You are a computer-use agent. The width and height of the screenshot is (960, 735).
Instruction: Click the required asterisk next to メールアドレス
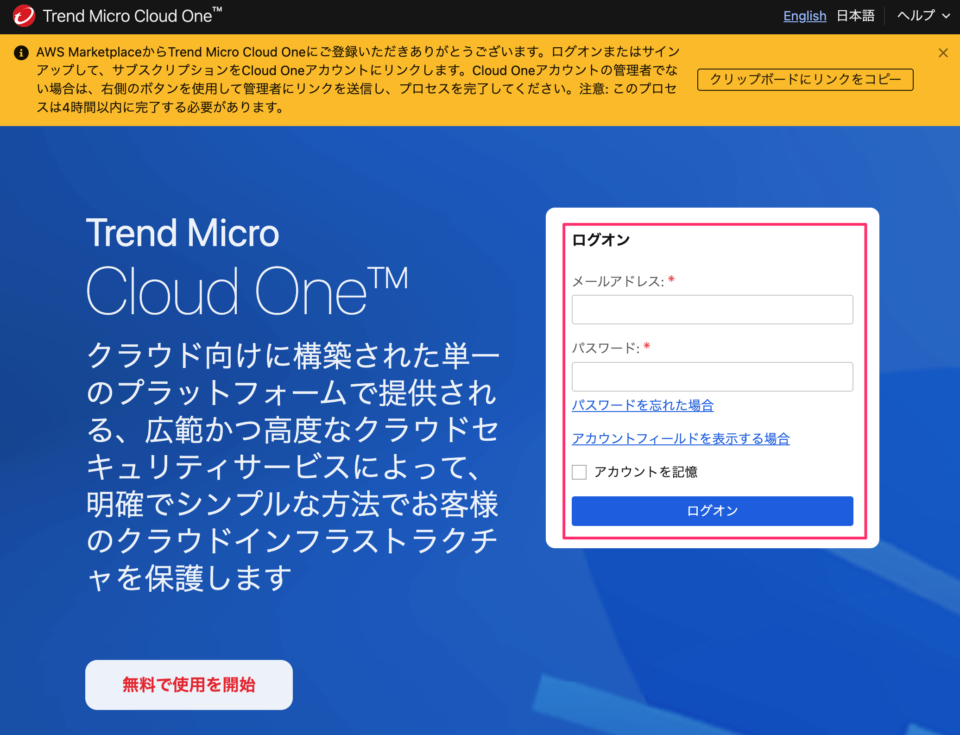click(x=670, y=277)
